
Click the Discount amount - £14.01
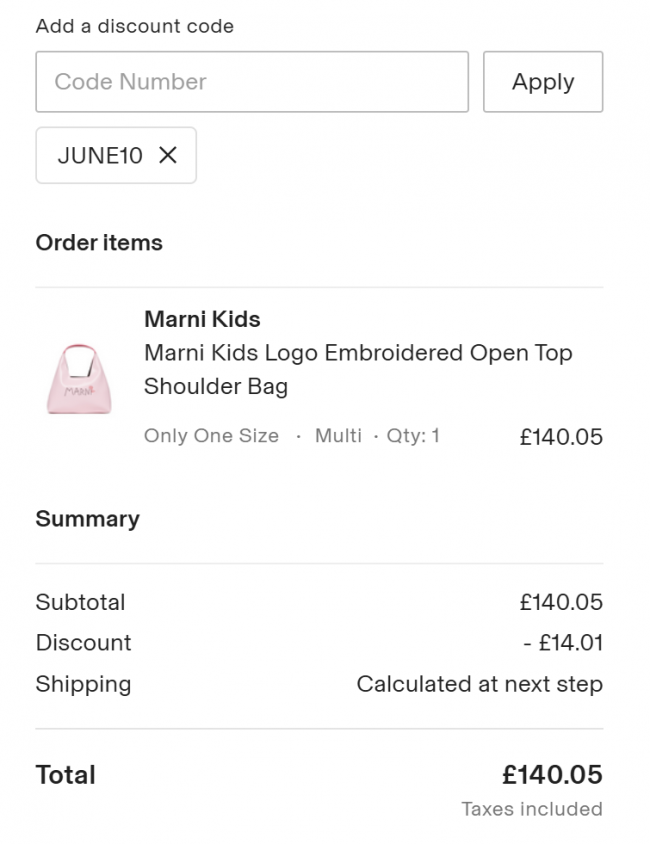pyautogui.click(x=563, y=643)
